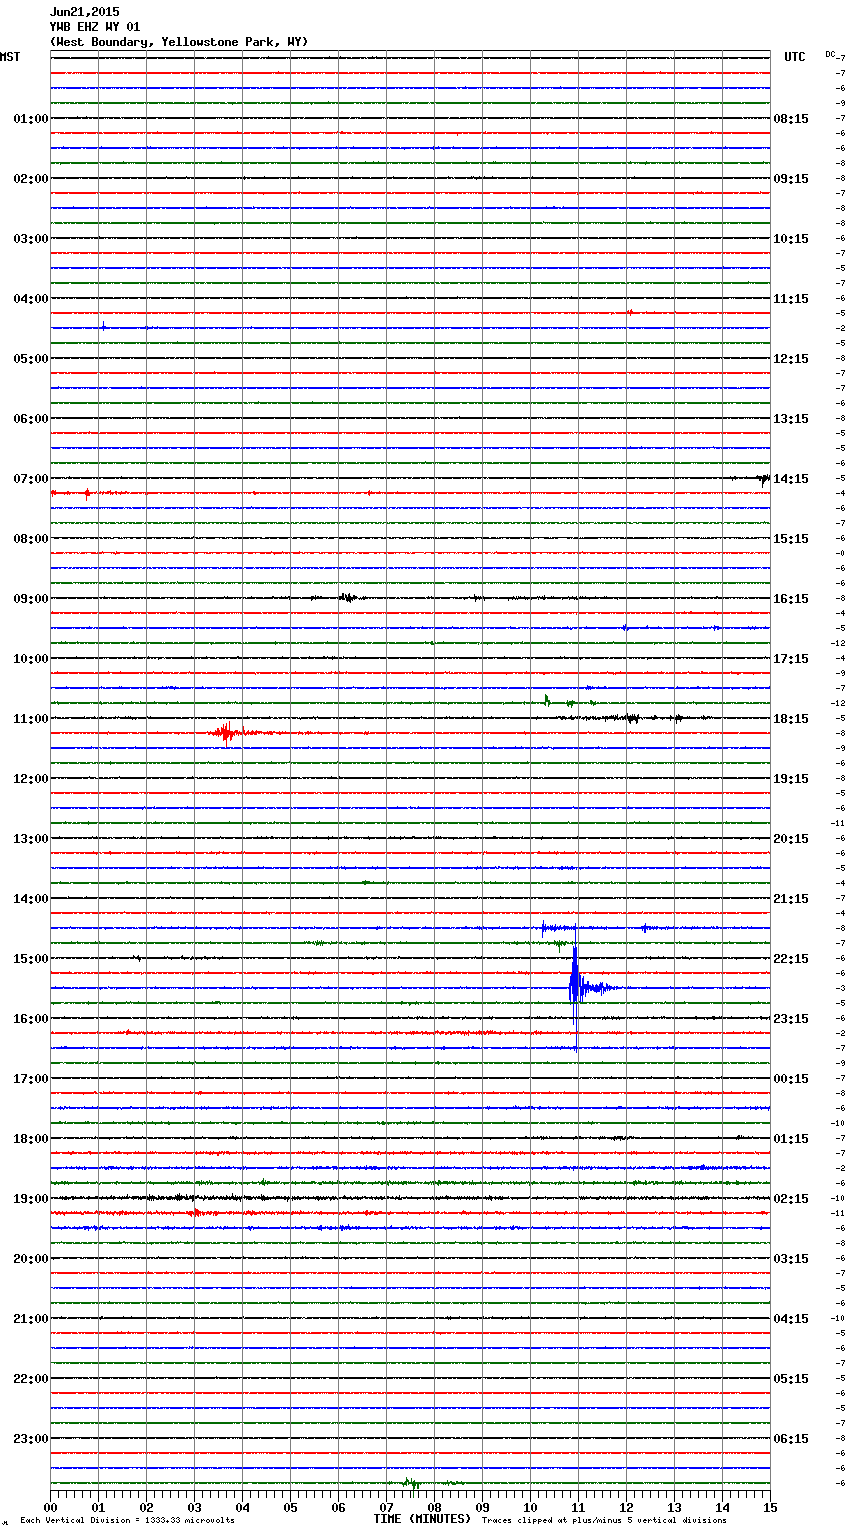Click the 23:15 UTC time label
The height and width of the screenshot is (1534, 850).
coord(791,1019)
